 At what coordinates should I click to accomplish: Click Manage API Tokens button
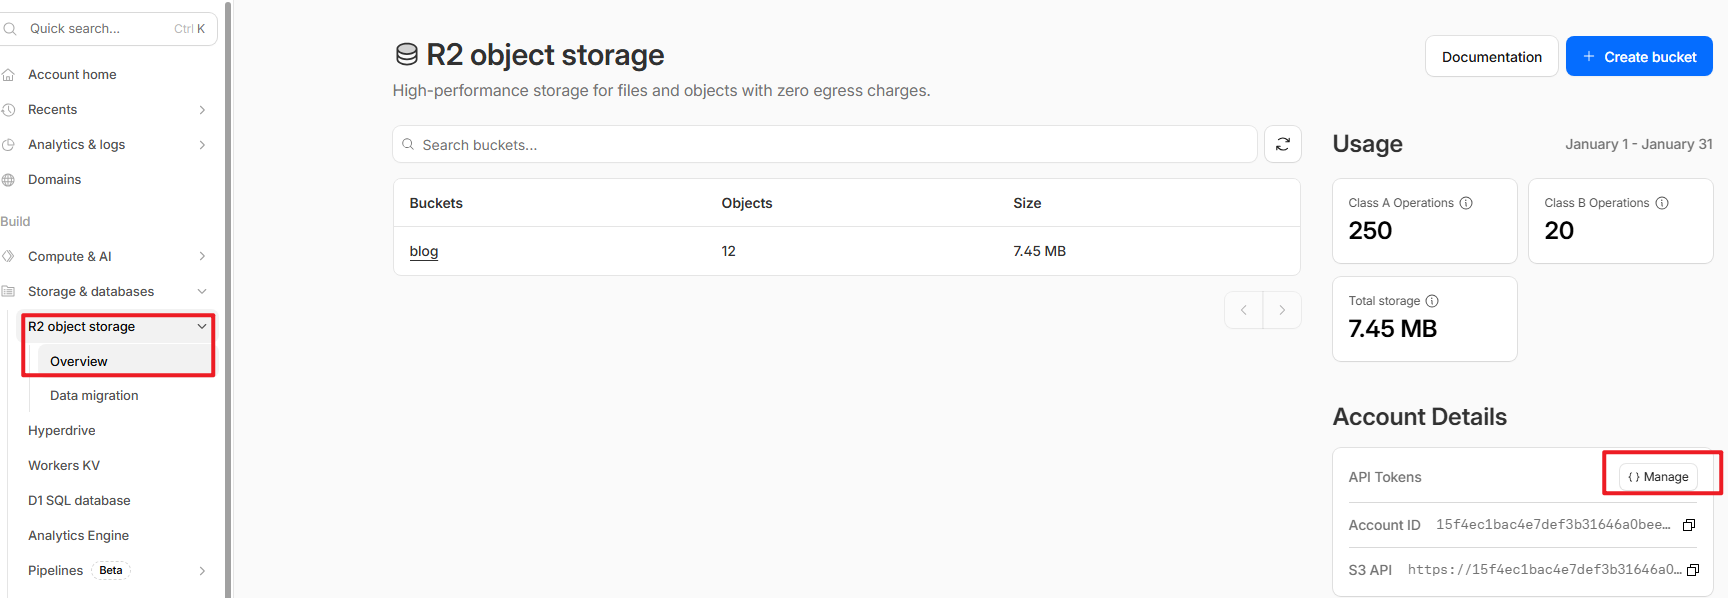click(x=1658, y=477)
